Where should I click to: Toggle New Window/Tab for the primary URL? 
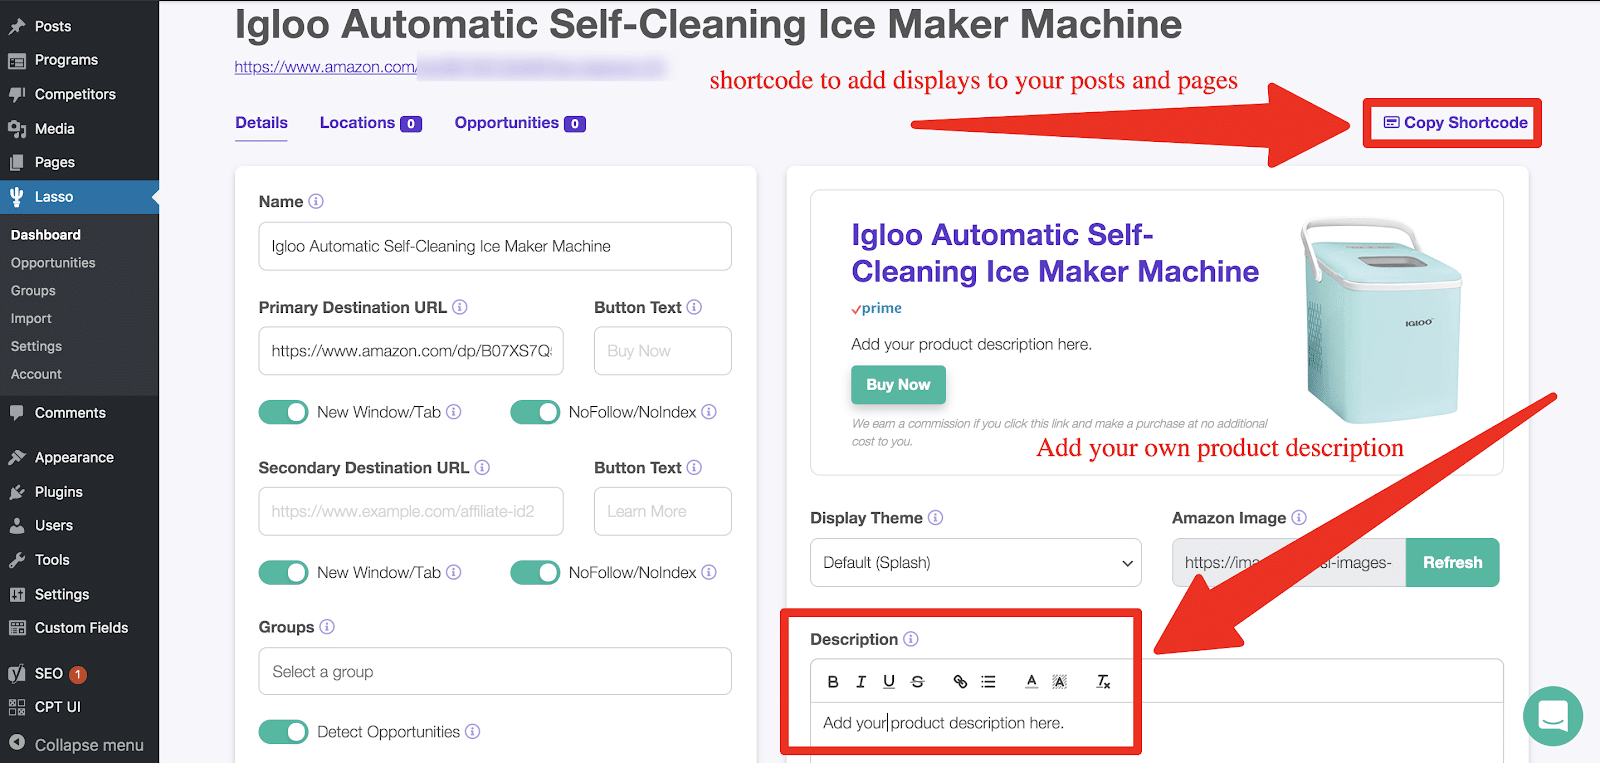(284, 412)
